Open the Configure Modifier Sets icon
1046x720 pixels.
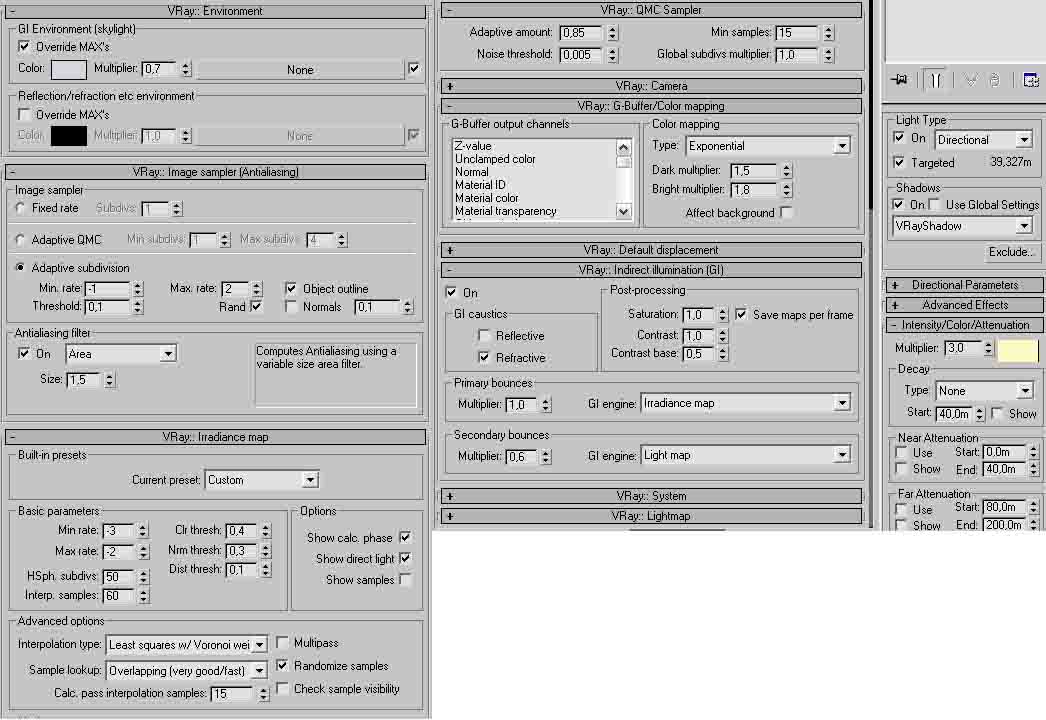point(1031,80)
